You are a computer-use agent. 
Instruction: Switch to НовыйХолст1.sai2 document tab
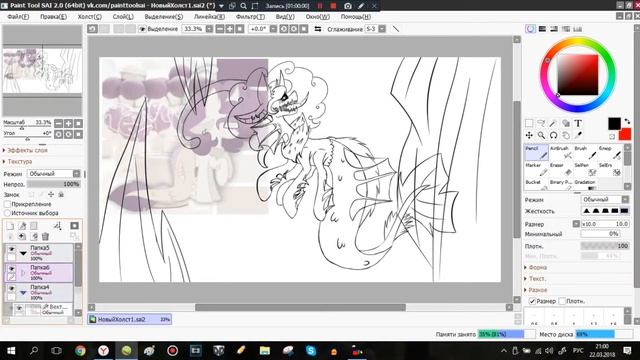click(130, 319)
